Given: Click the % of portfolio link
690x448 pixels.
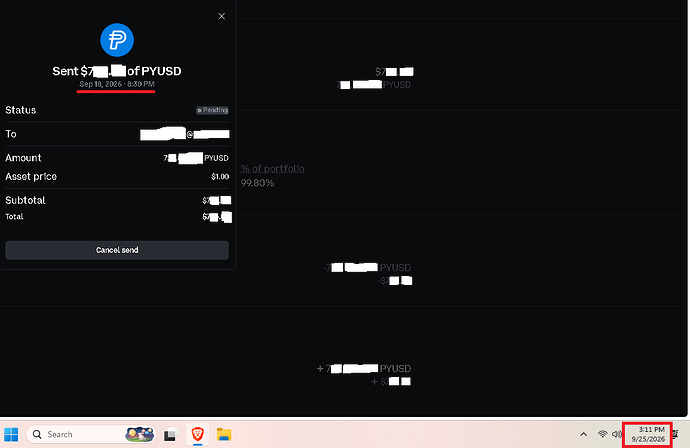Looking at the screenshot, I should point(272,169).
